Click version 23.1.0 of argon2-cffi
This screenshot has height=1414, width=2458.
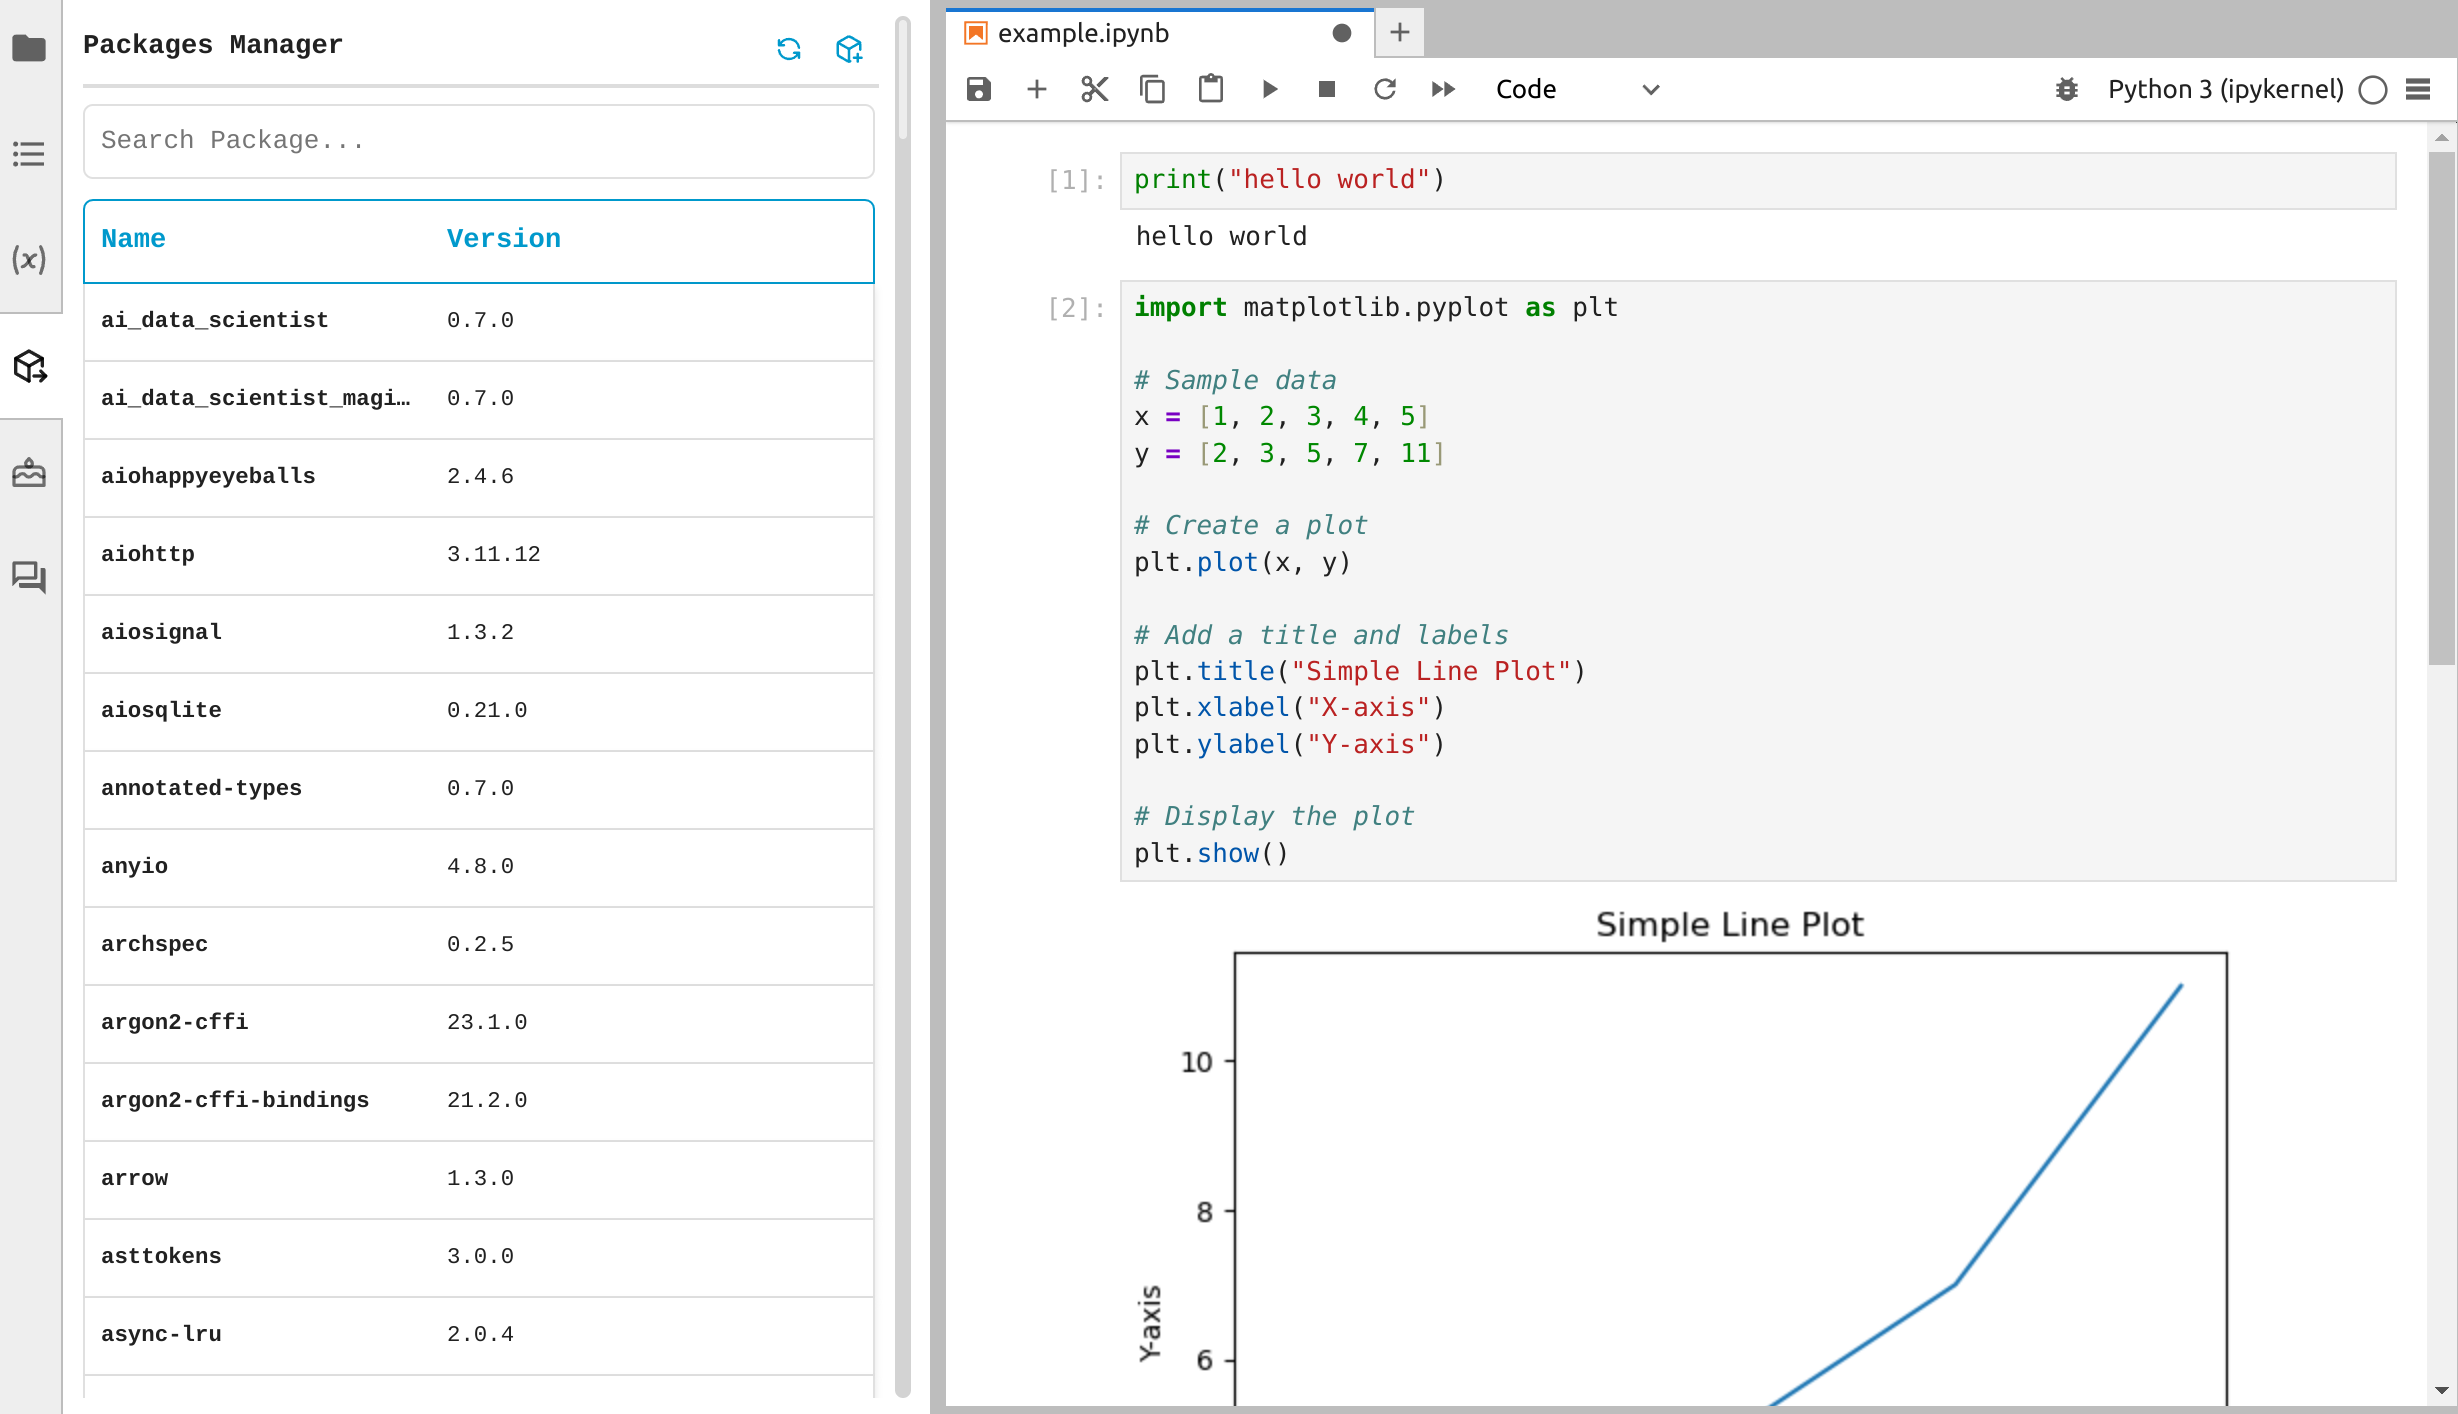pyautogui.click(x=487, y=1022)
